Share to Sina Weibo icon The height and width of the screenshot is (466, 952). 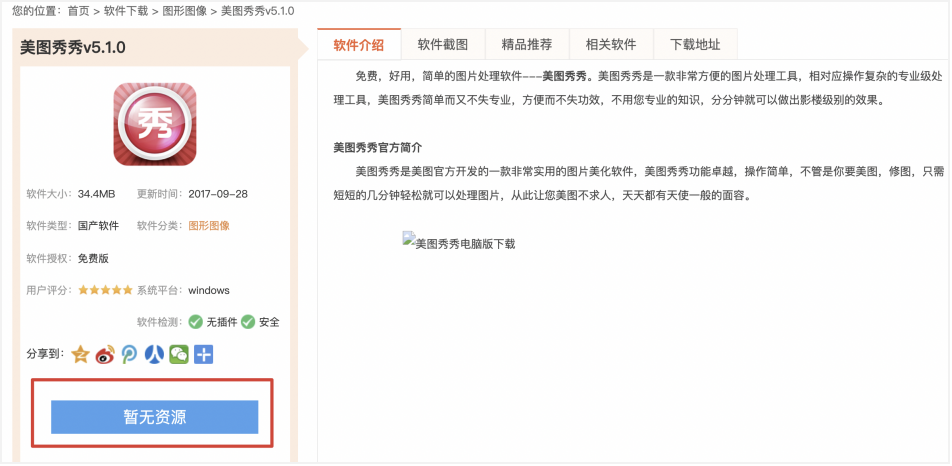click(x=105, y=354)
